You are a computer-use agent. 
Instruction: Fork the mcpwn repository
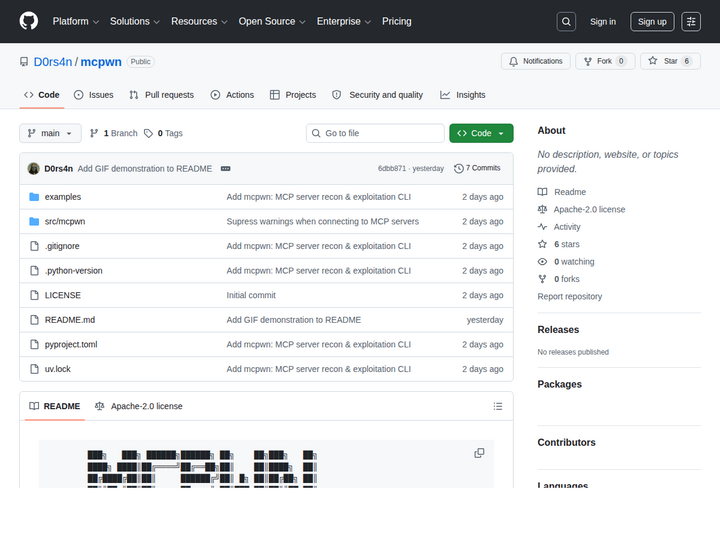click(x=605, y=61)
